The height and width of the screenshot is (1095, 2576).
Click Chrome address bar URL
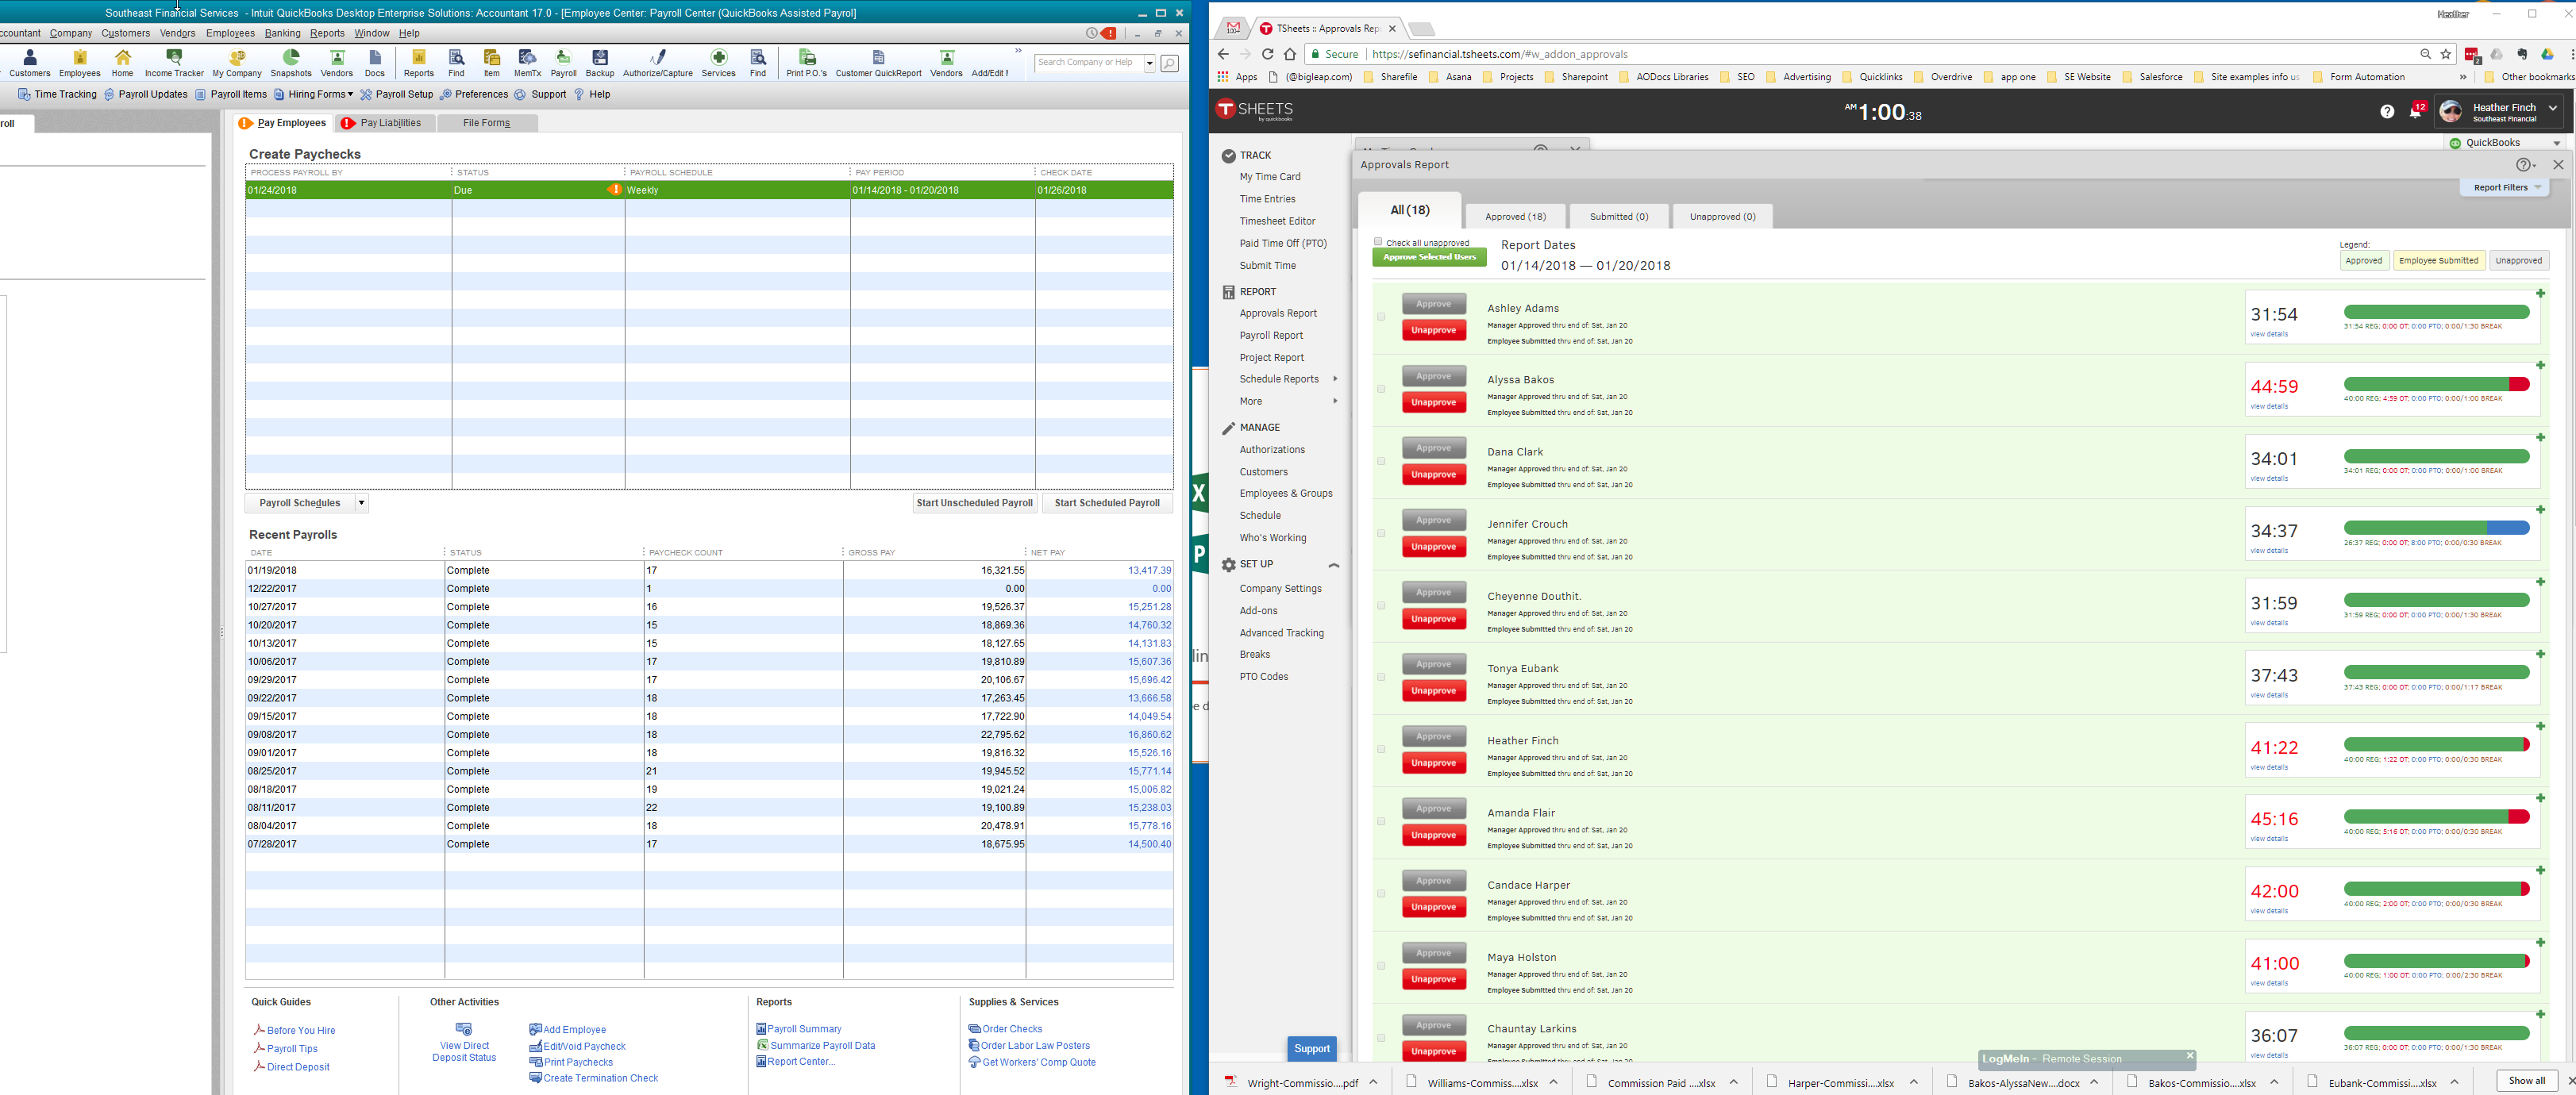point(1500,54)
